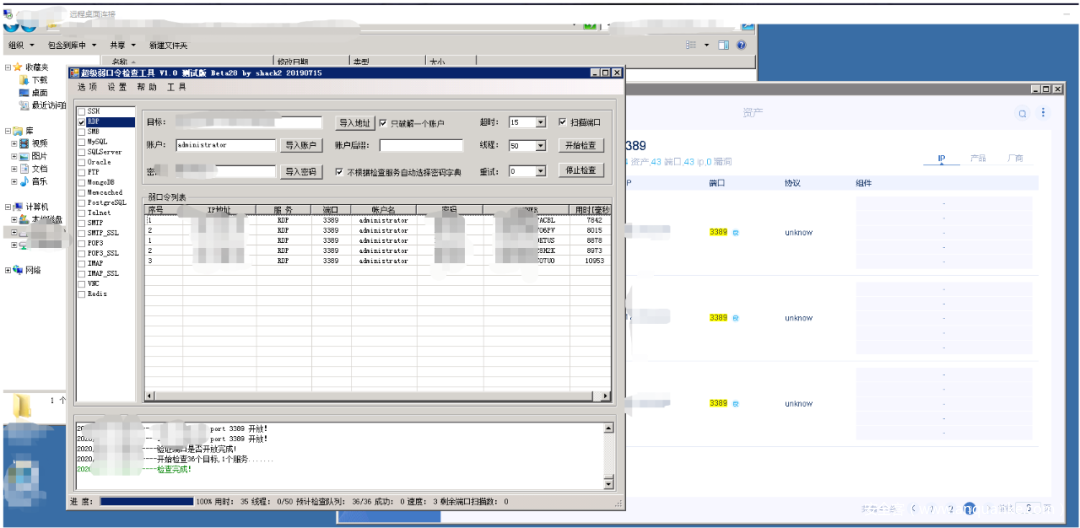Screen dimensions: 1080x528
Task: Toggle the 扫描端口 checkbox
Action: coord(562,122)
